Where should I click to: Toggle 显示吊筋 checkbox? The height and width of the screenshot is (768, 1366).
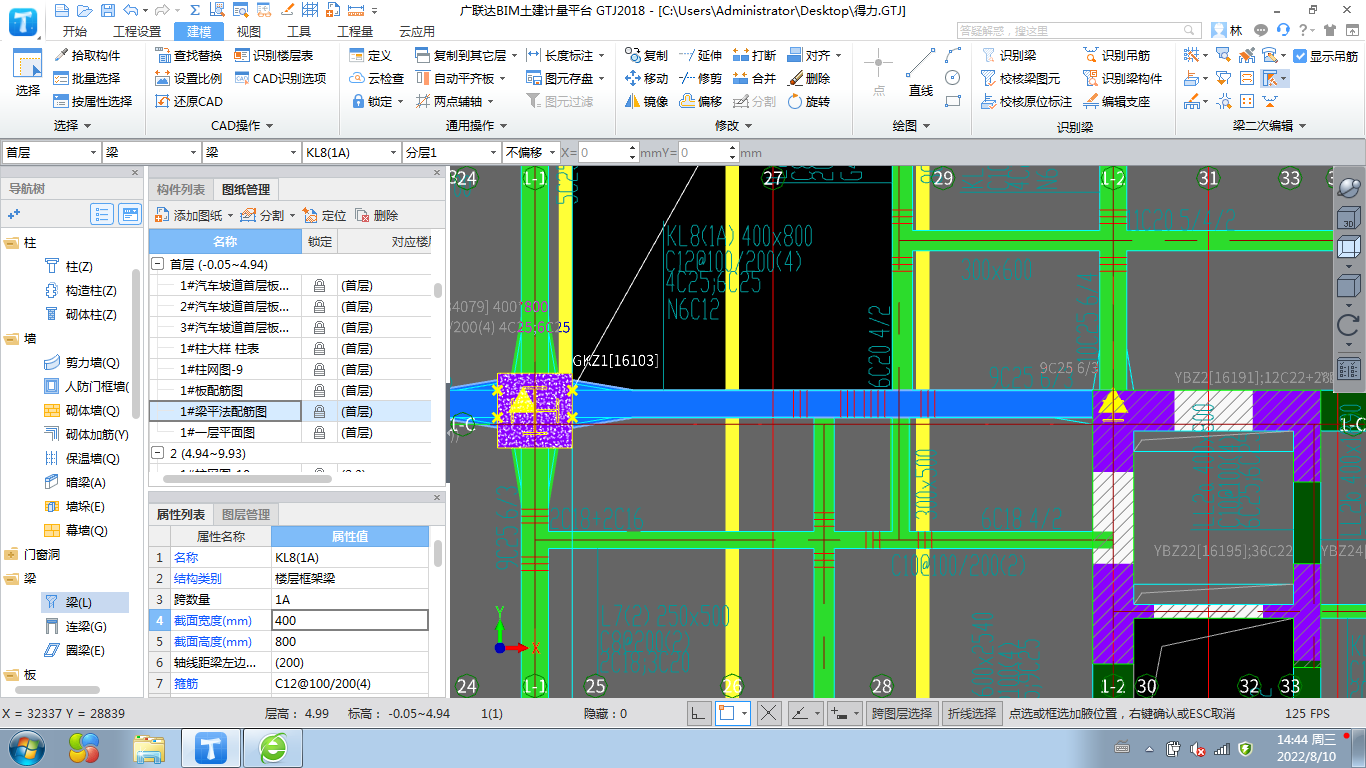coord(1300,56)
